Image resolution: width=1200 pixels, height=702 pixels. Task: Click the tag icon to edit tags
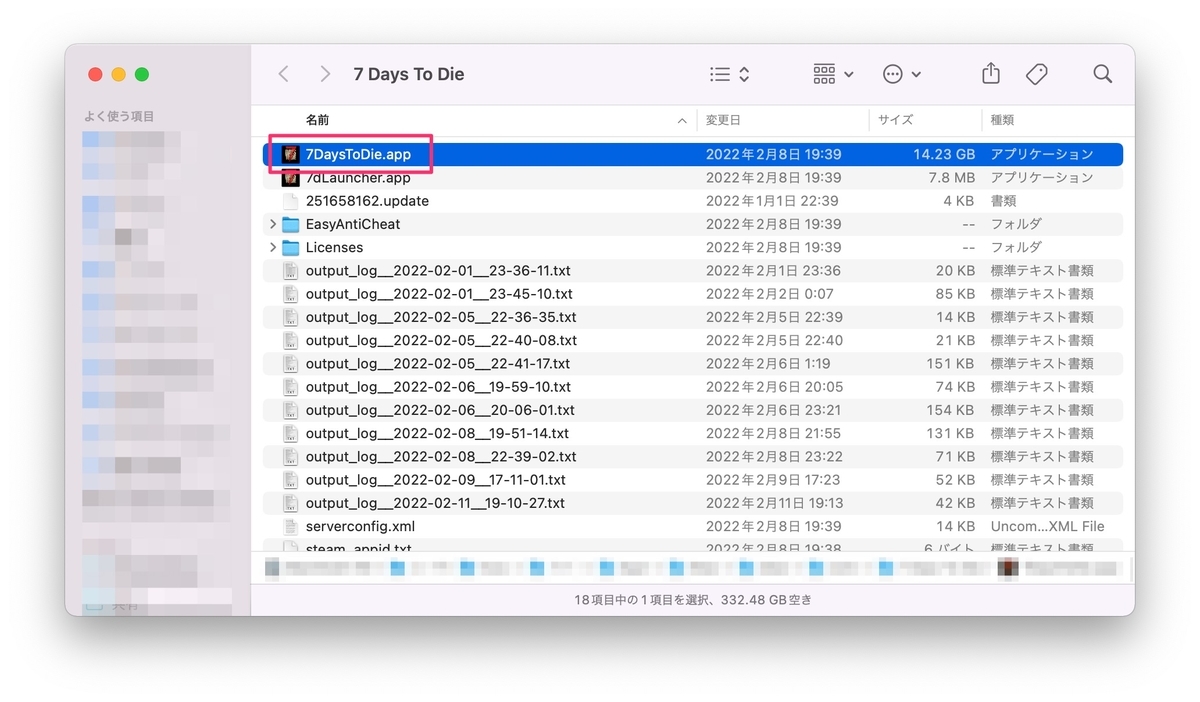1037,74
